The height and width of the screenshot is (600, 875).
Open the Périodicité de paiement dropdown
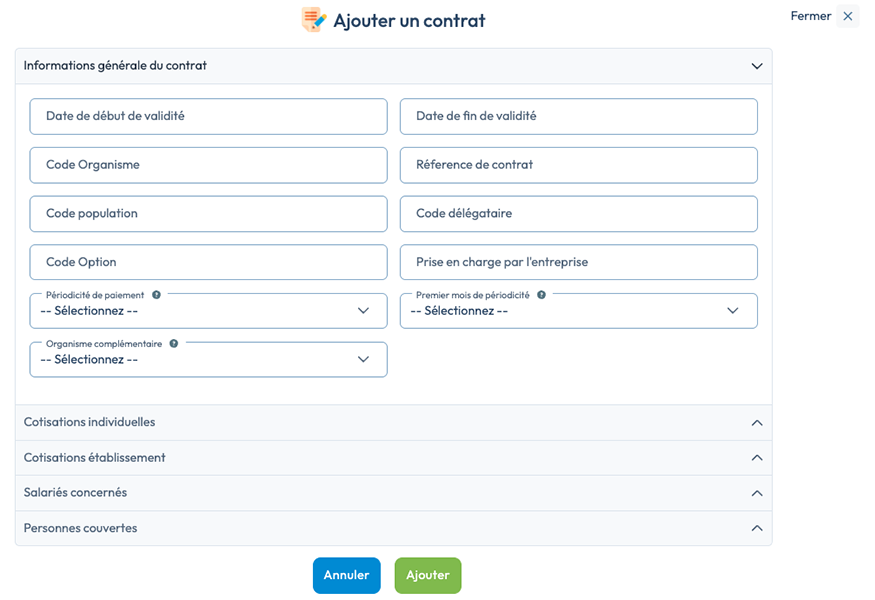(208, 311)
